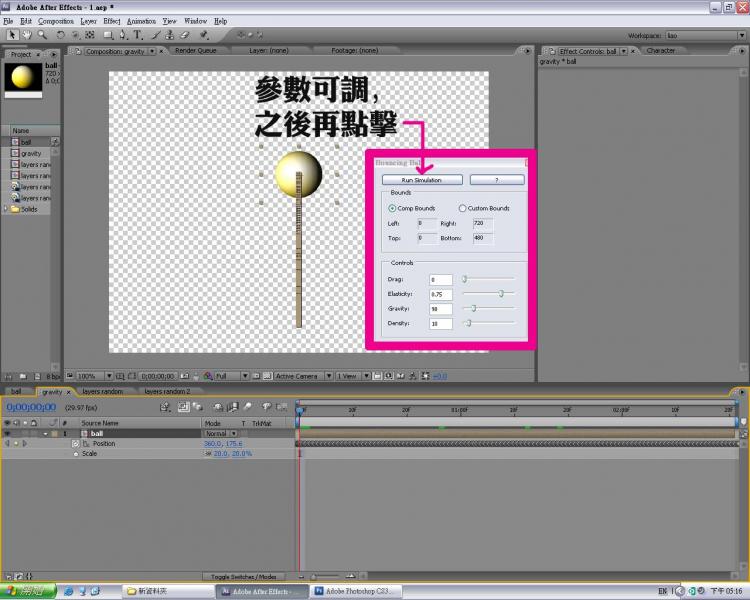
Task: Select the Rectangular Mask tool
Action: click(x=108, y=35)
